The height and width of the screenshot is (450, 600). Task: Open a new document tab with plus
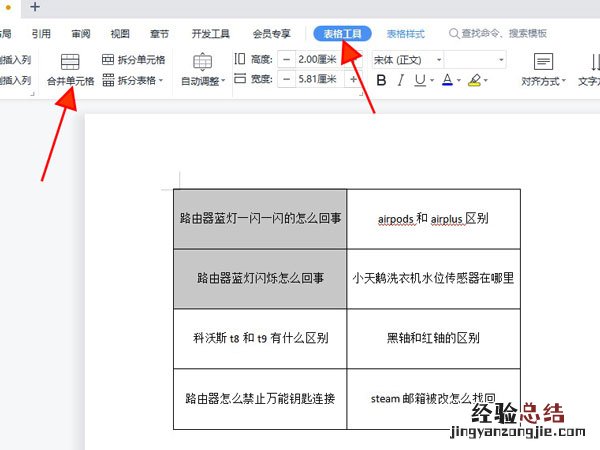(35, 7)
